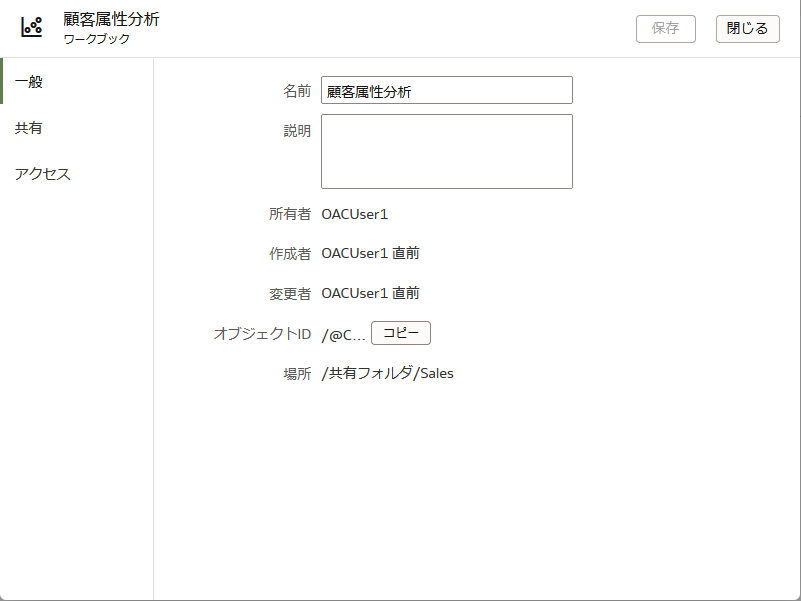Copy the object ID with コピー button
The image size is (801, 601).
[400, 333]
